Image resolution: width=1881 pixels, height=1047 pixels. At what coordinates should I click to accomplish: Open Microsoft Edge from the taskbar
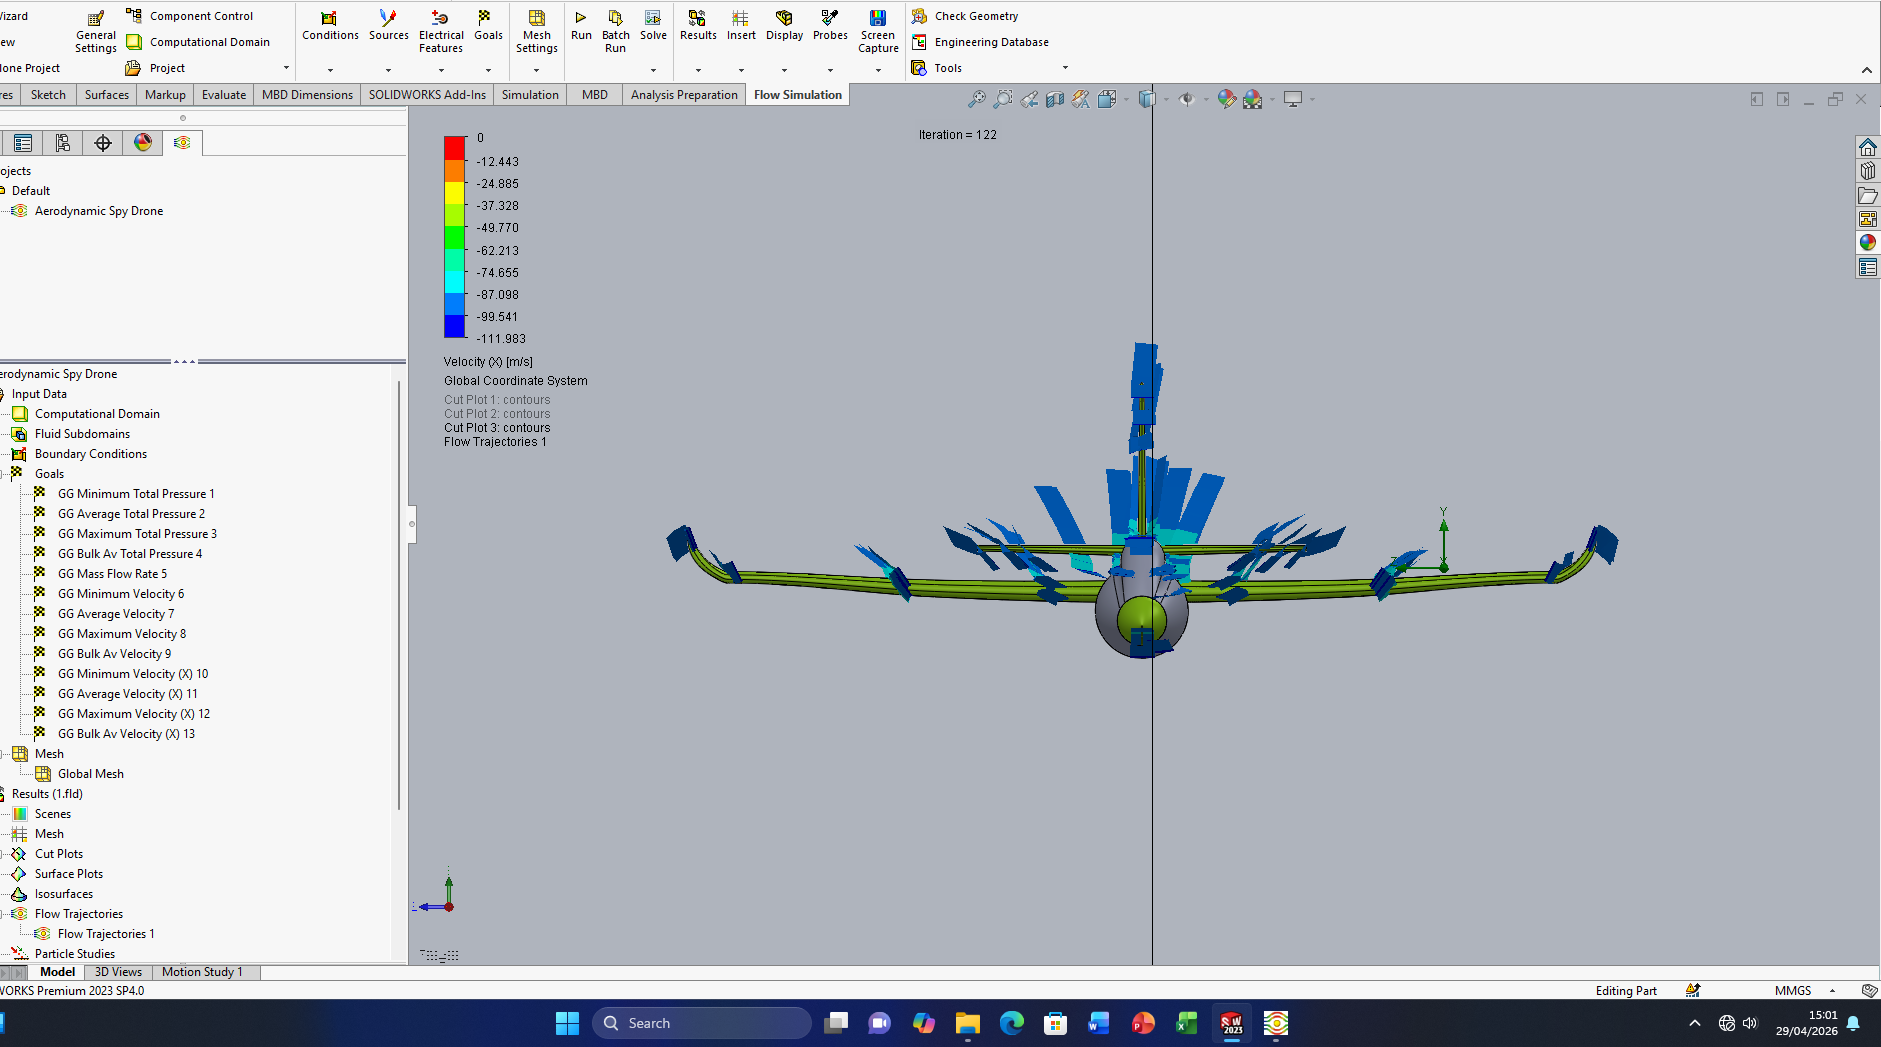pos(1011,1023)
